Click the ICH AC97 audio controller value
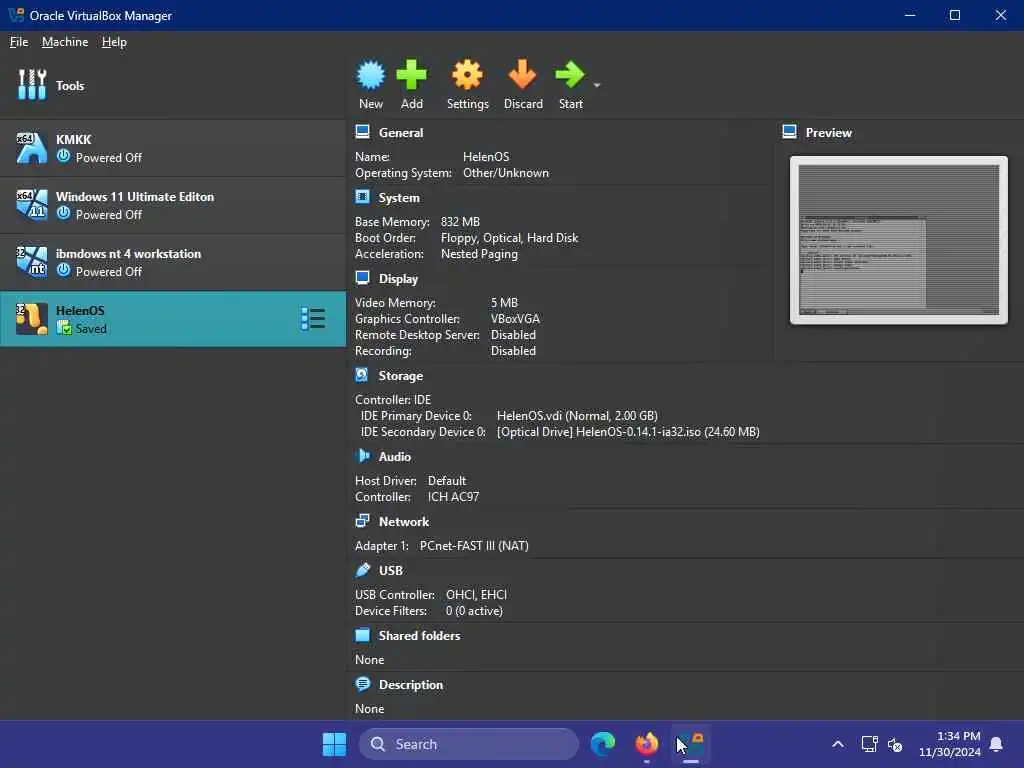Image resolution: width=1024 pixels, height=768 pixels. 453,496
